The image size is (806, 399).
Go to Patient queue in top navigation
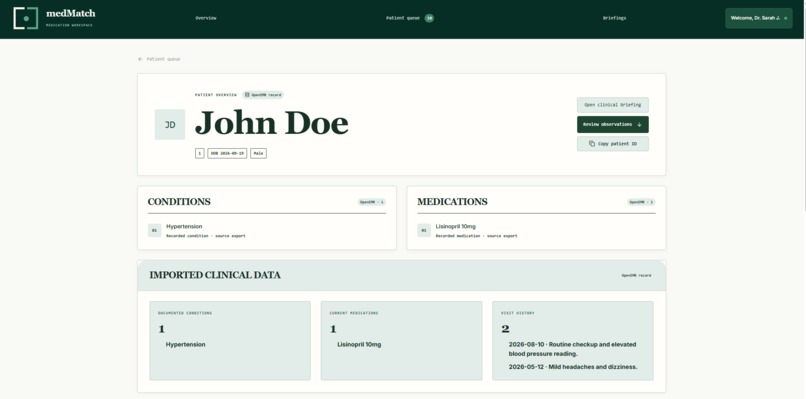pyautogui.click(x=403, y=18)
